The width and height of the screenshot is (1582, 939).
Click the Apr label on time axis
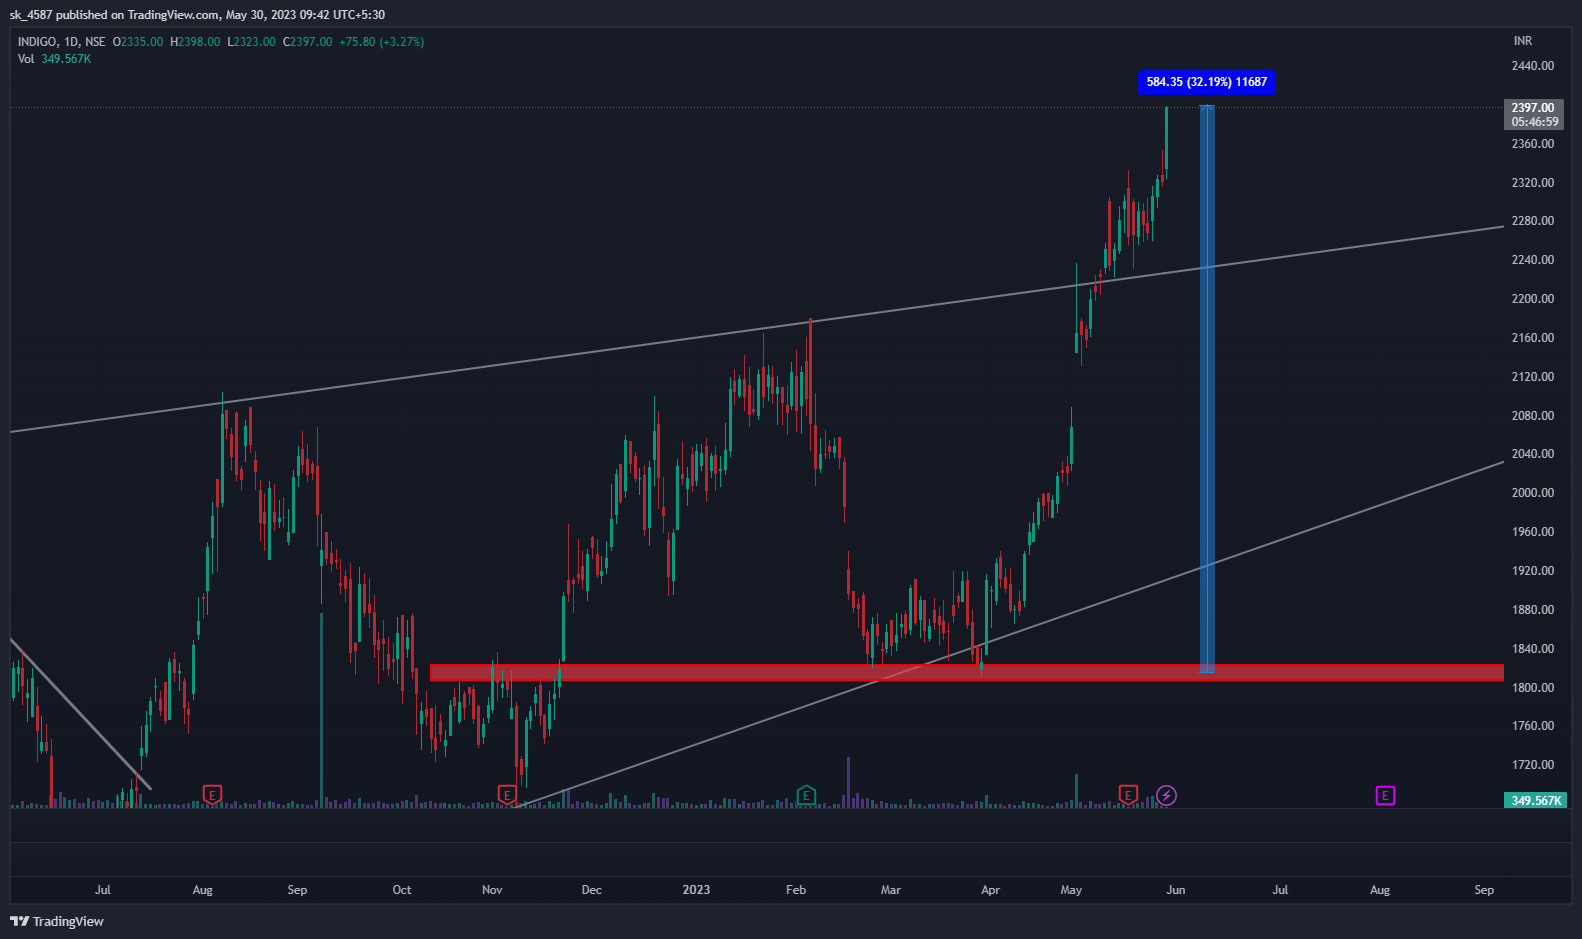coord(990,890)
